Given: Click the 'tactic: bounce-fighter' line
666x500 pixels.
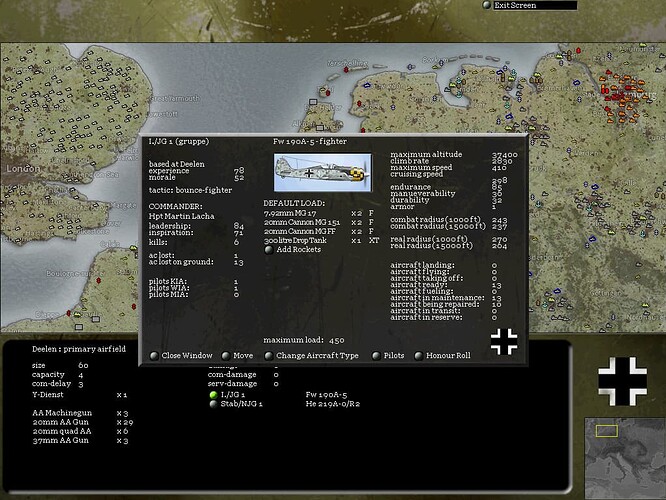Looking at the screenshot, I should [190, 190].
